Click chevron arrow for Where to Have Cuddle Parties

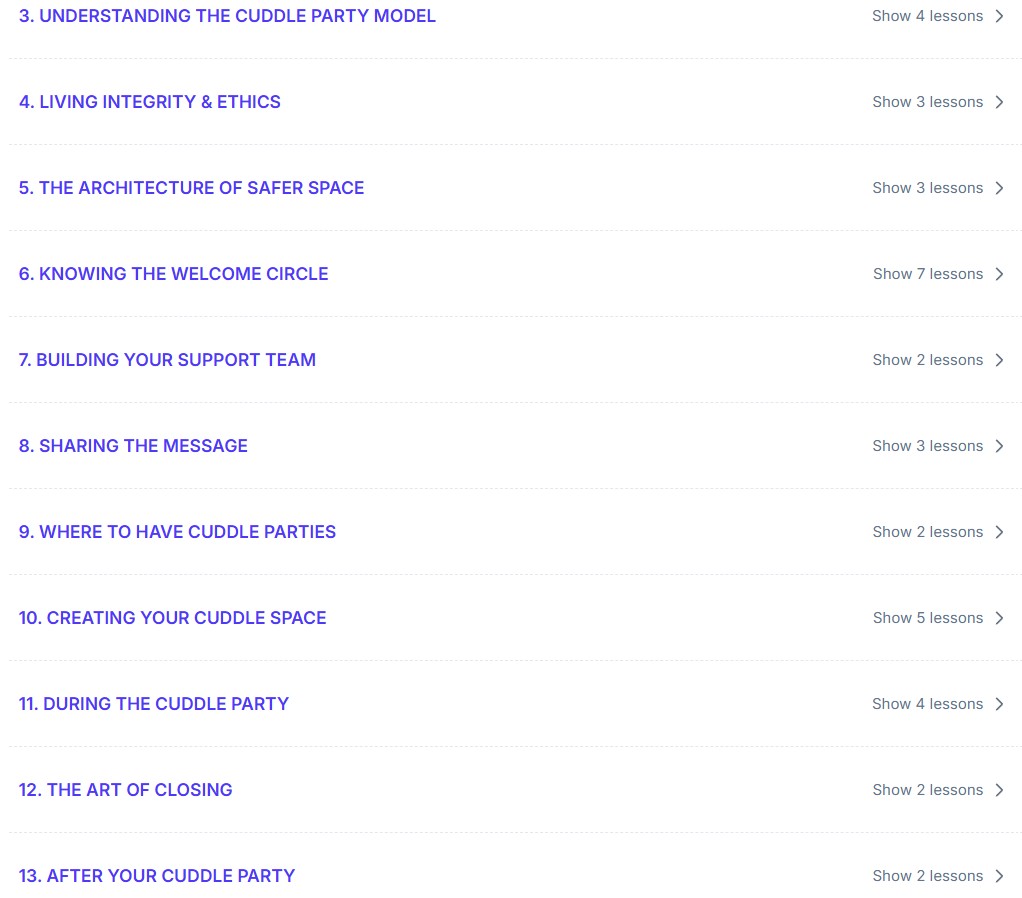pos(999,532)
